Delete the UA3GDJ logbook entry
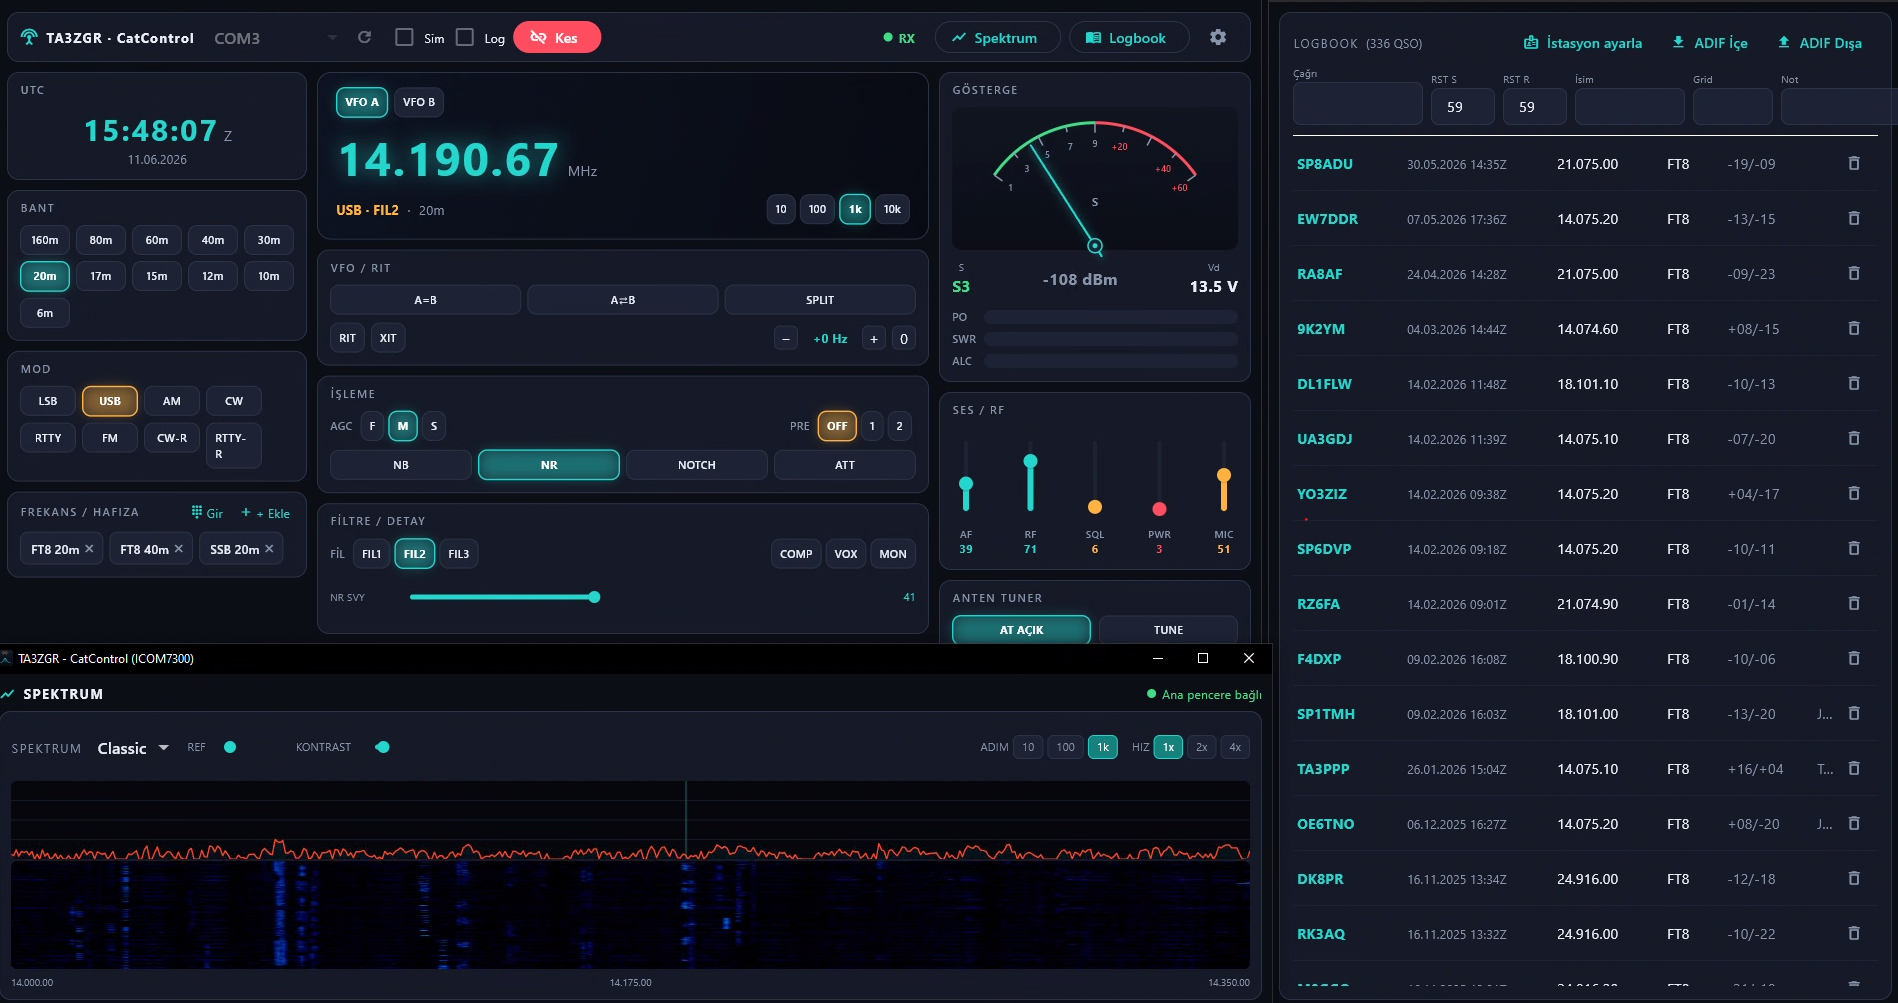This screenshot has width=1898, height=1003. pyautogui.click(x=1854, y=438)
